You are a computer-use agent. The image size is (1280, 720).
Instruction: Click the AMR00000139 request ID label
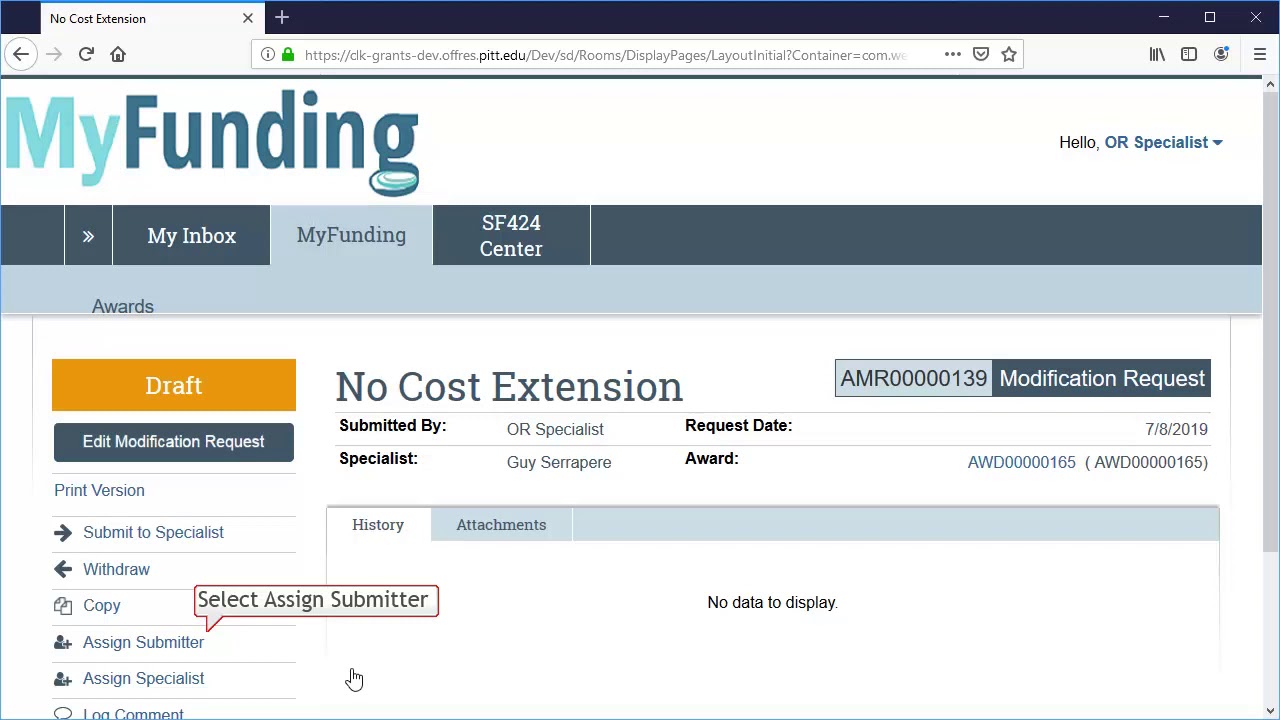[x=913, y=378]
